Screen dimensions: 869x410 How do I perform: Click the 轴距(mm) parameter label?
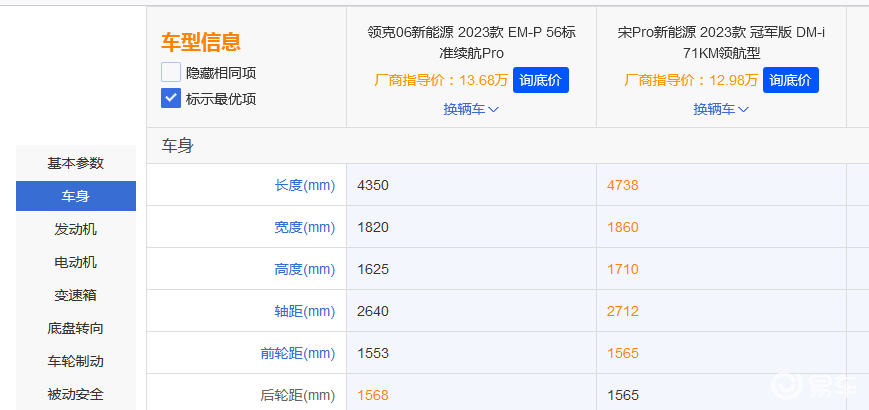(x=305, y=311)
